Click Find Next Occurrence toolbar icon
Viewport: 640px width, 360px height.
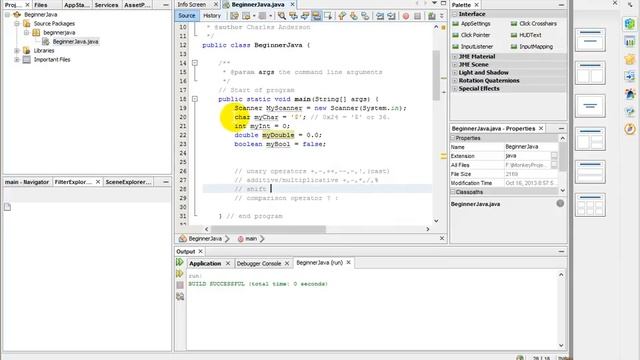coord(305,16)
